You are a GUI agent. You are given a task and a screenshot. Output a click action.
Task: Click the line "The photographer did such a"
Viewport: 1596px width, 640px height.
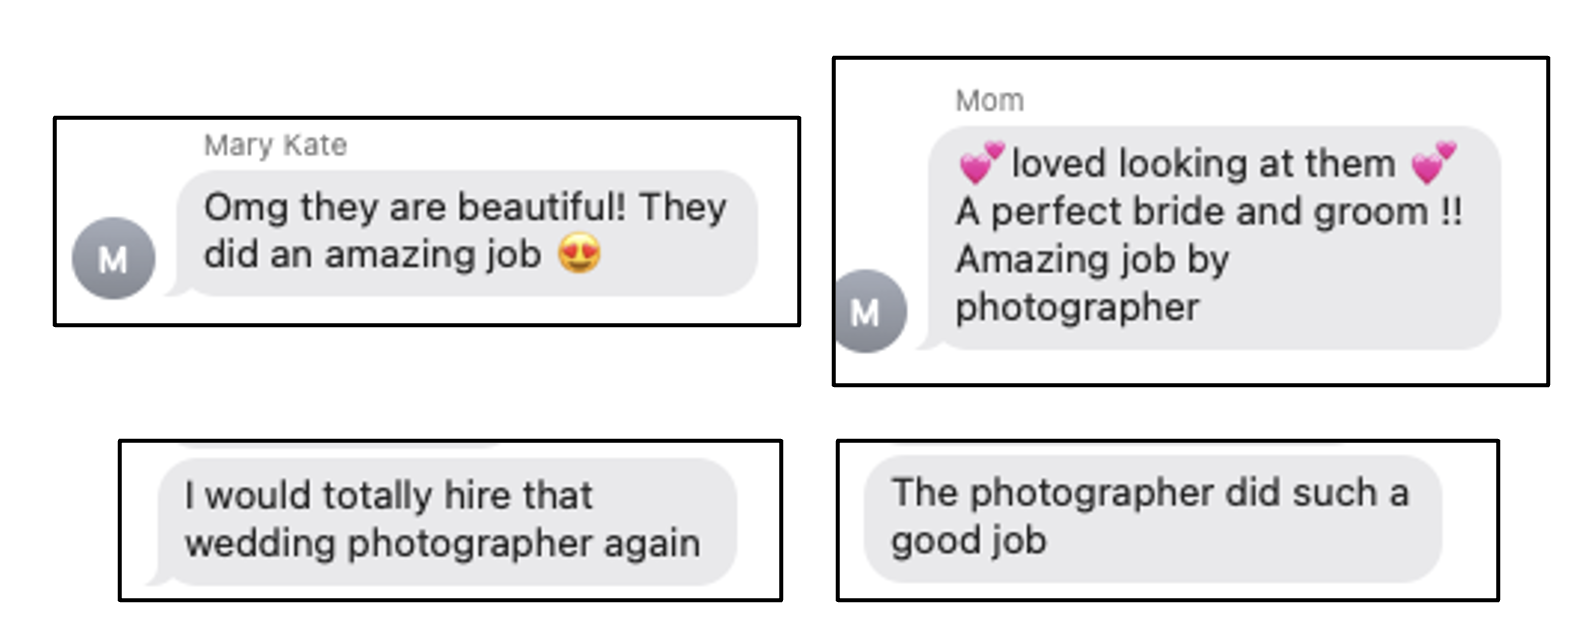point(1150,492)
